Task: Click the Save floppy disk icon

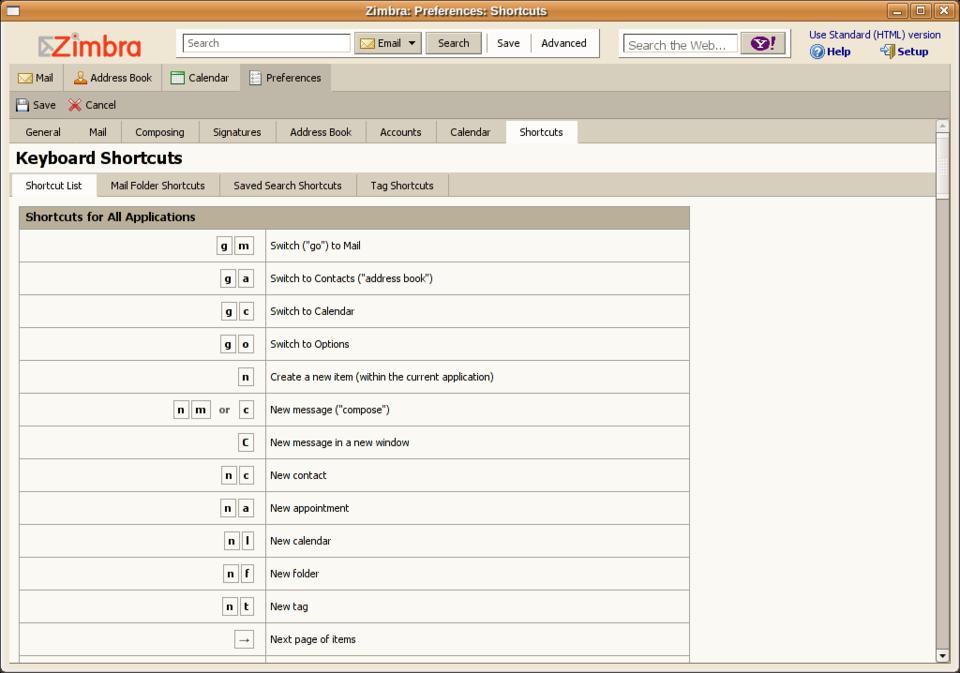Action: point(22,105)
